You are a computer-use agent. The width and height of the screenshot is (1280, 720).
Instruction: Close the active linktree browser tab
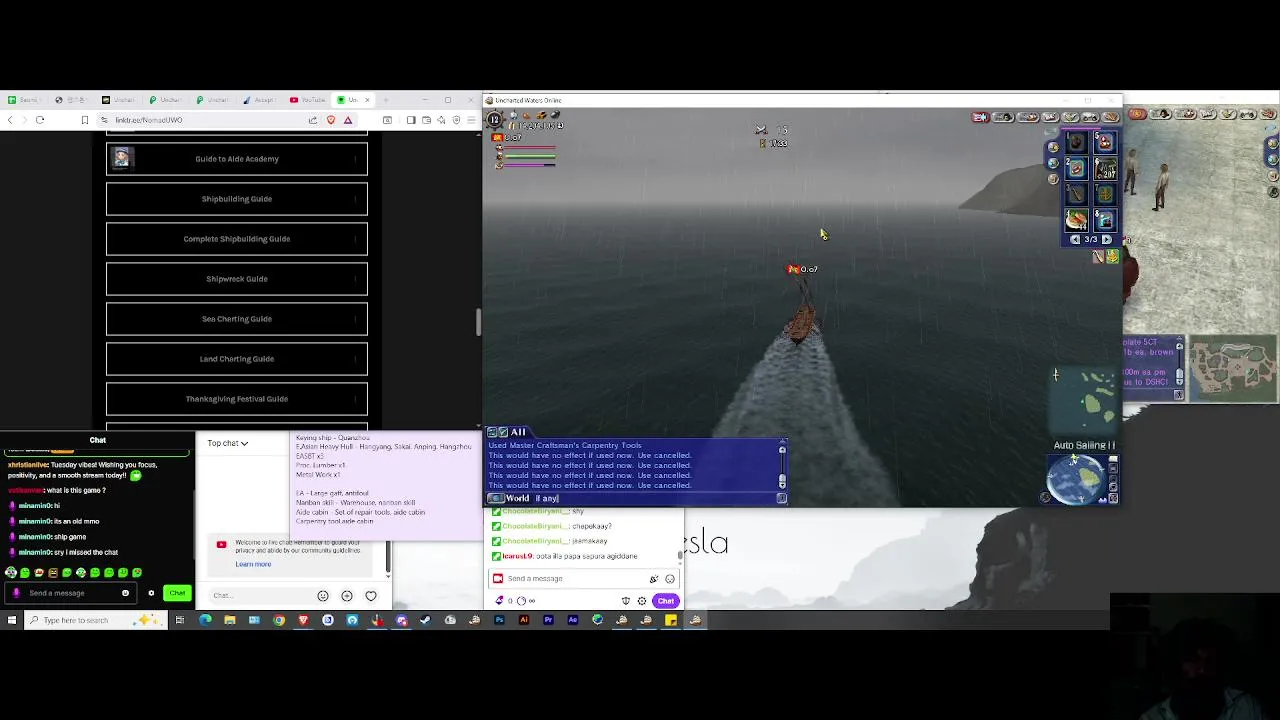pyautogui.click(x=368, y=100)
